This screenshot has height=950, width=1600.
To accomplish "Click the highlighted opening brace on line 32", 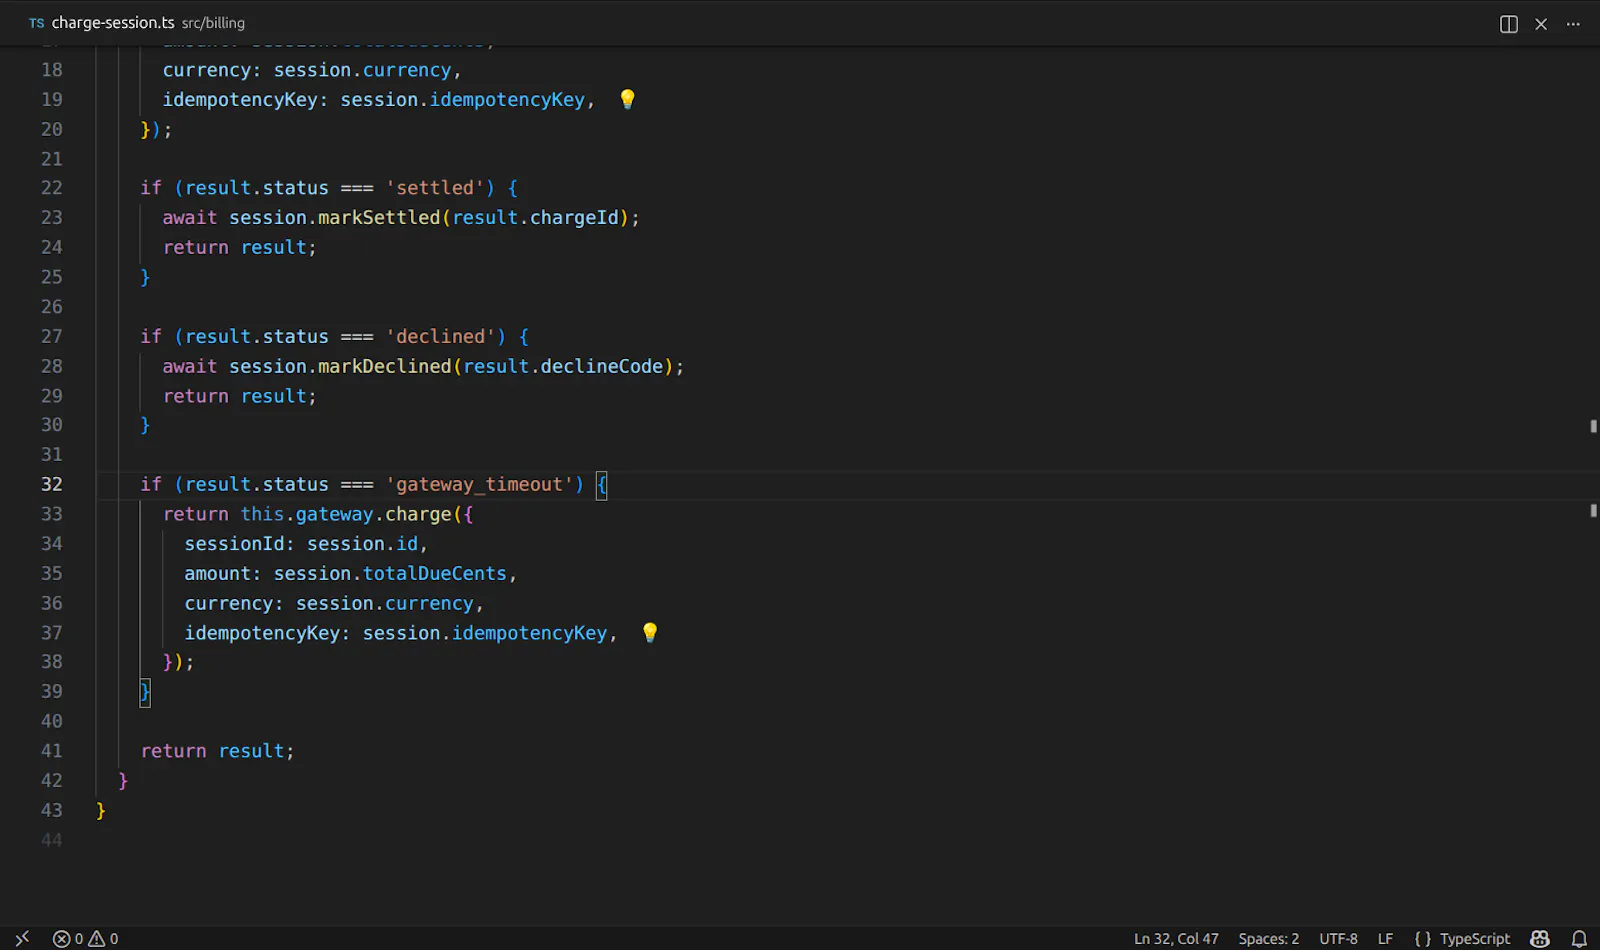I will [x=601, y=485].
